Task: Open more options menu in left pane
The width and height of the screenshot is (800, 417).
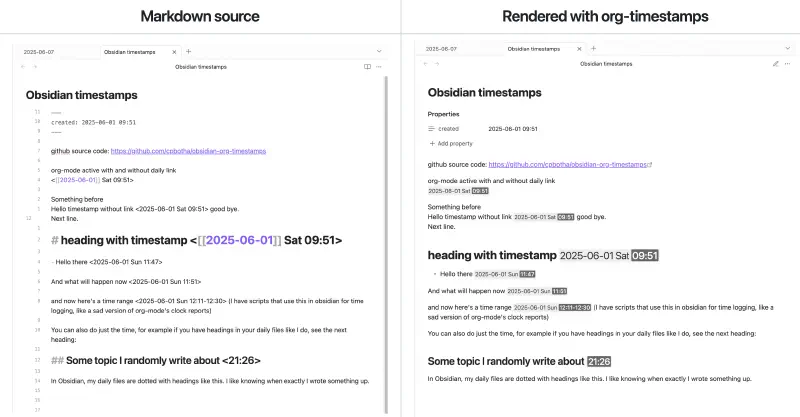Action: (x=379, y=67)
